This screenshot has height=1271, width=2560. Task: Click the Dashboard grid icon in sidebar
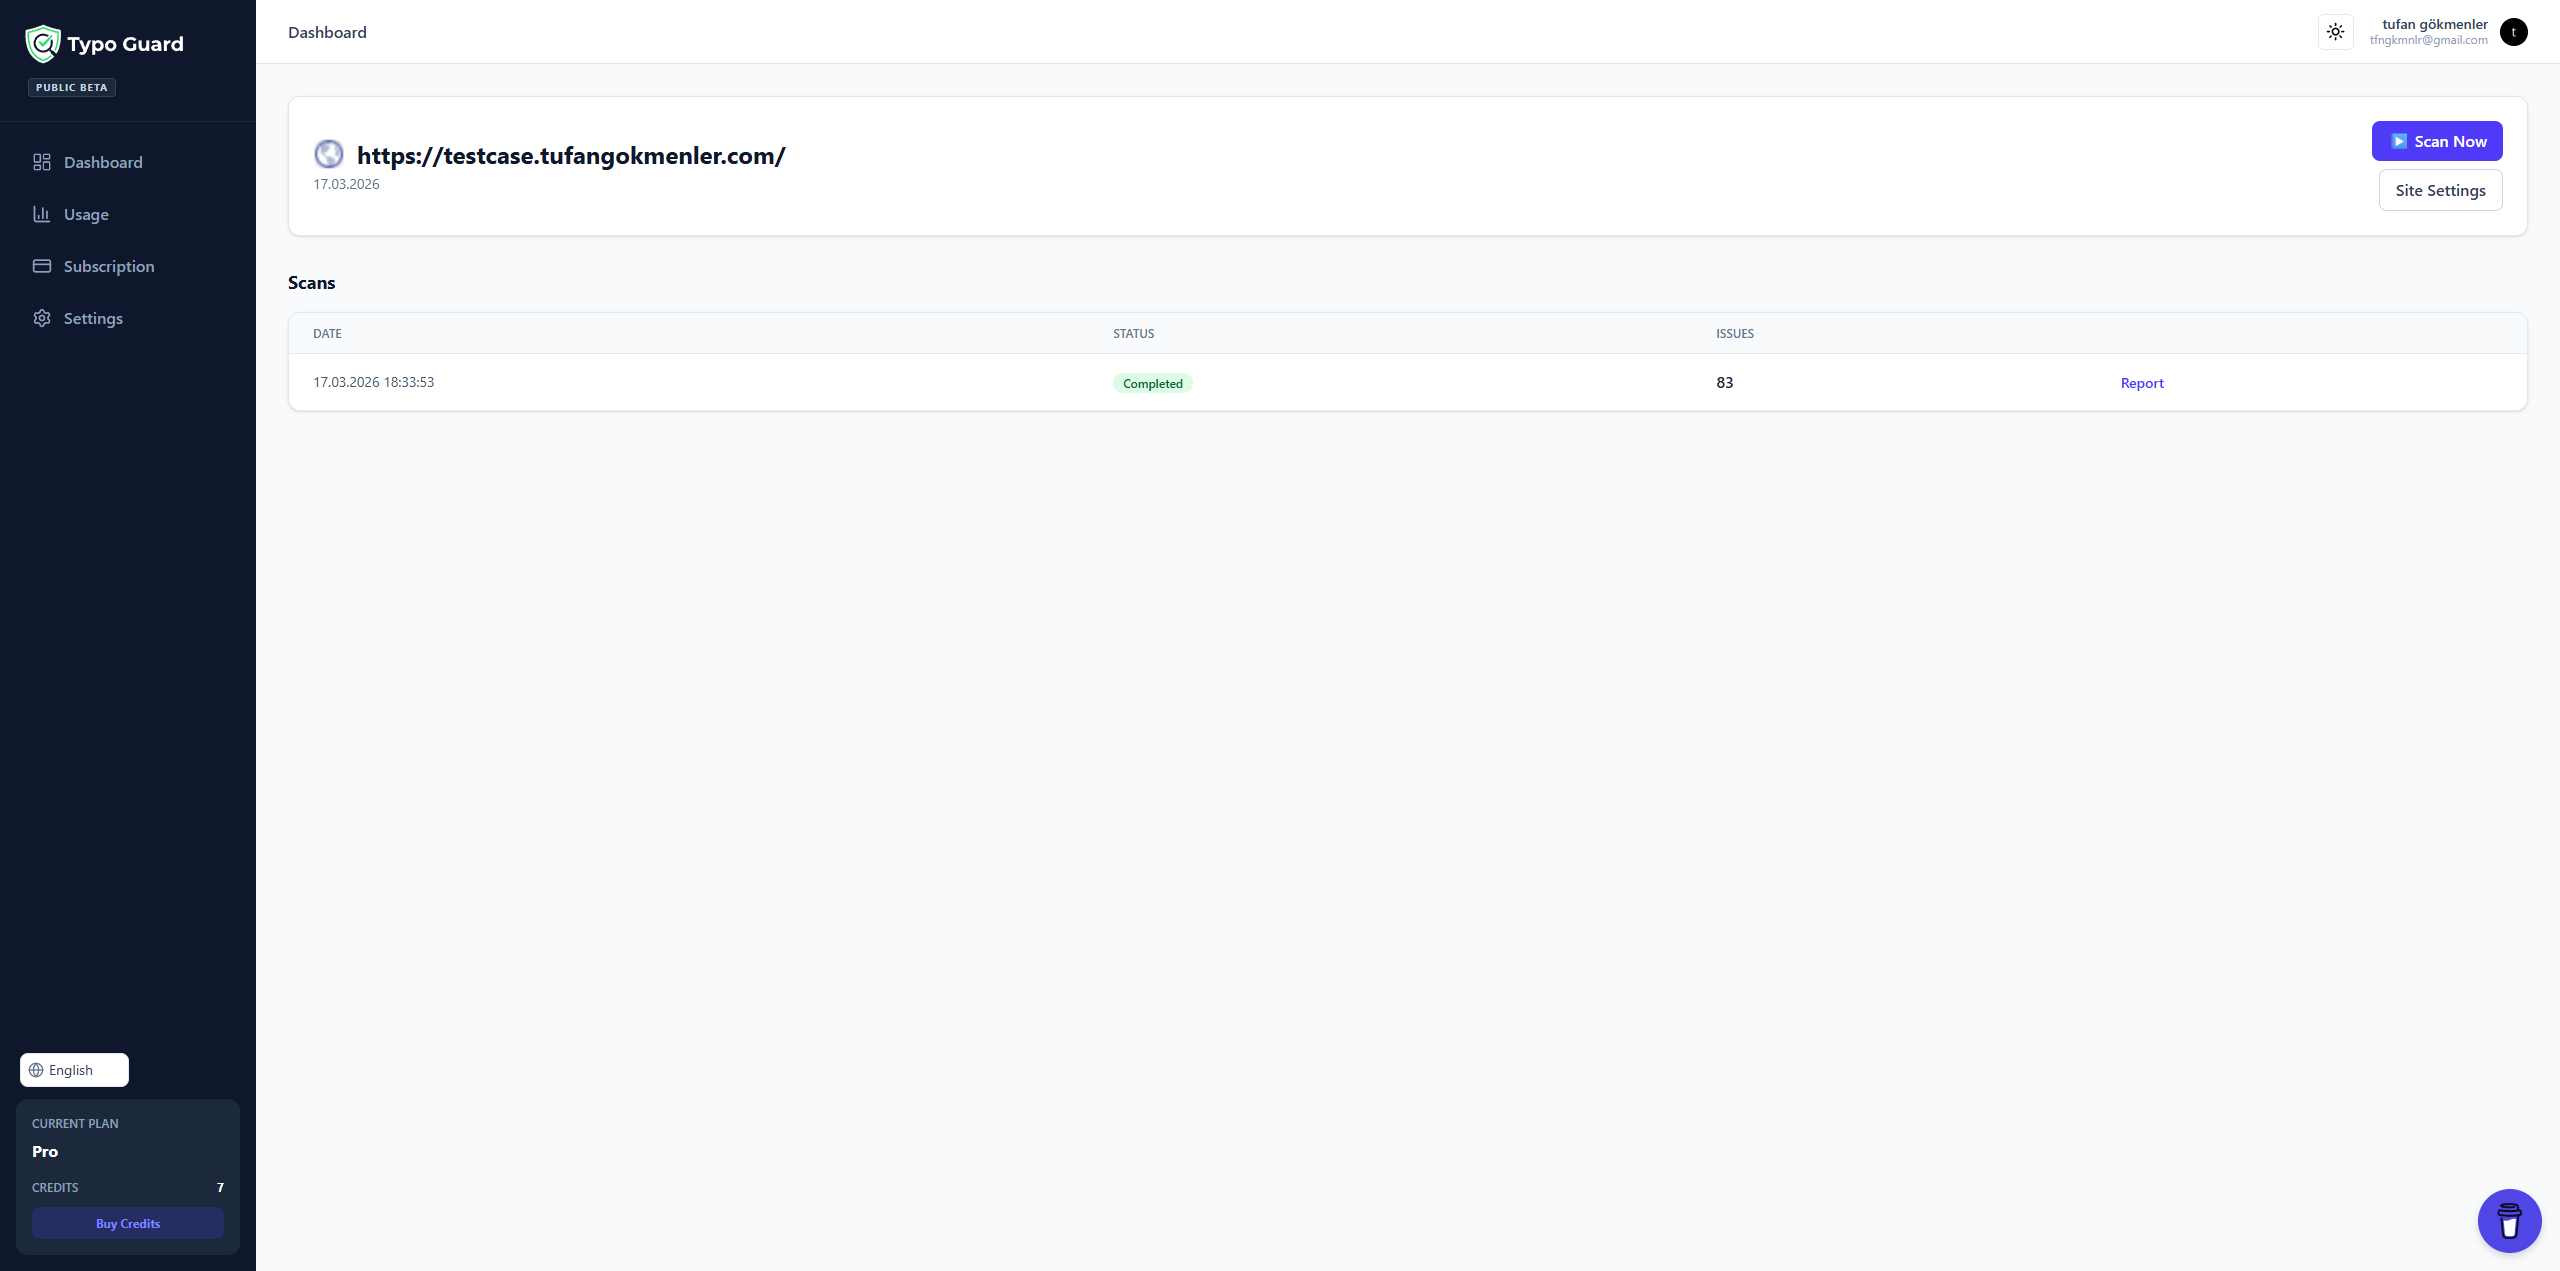42,162
